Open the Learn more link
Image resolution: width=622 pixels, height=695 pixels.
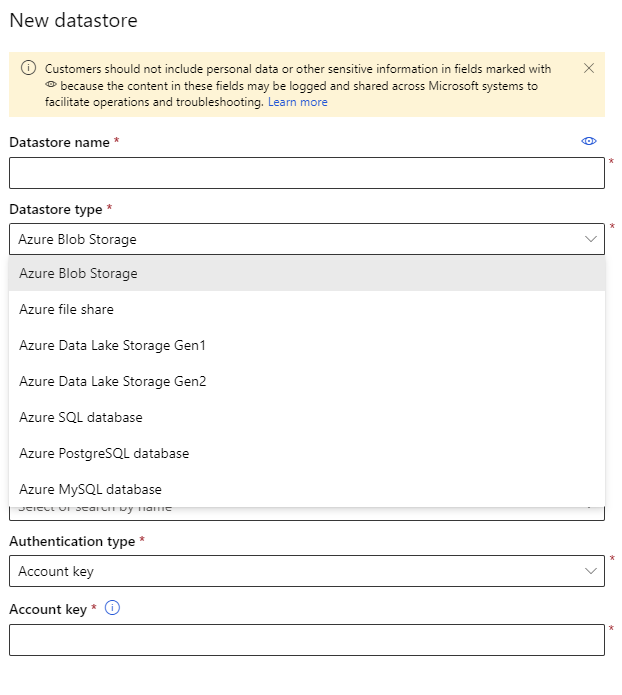297,102
